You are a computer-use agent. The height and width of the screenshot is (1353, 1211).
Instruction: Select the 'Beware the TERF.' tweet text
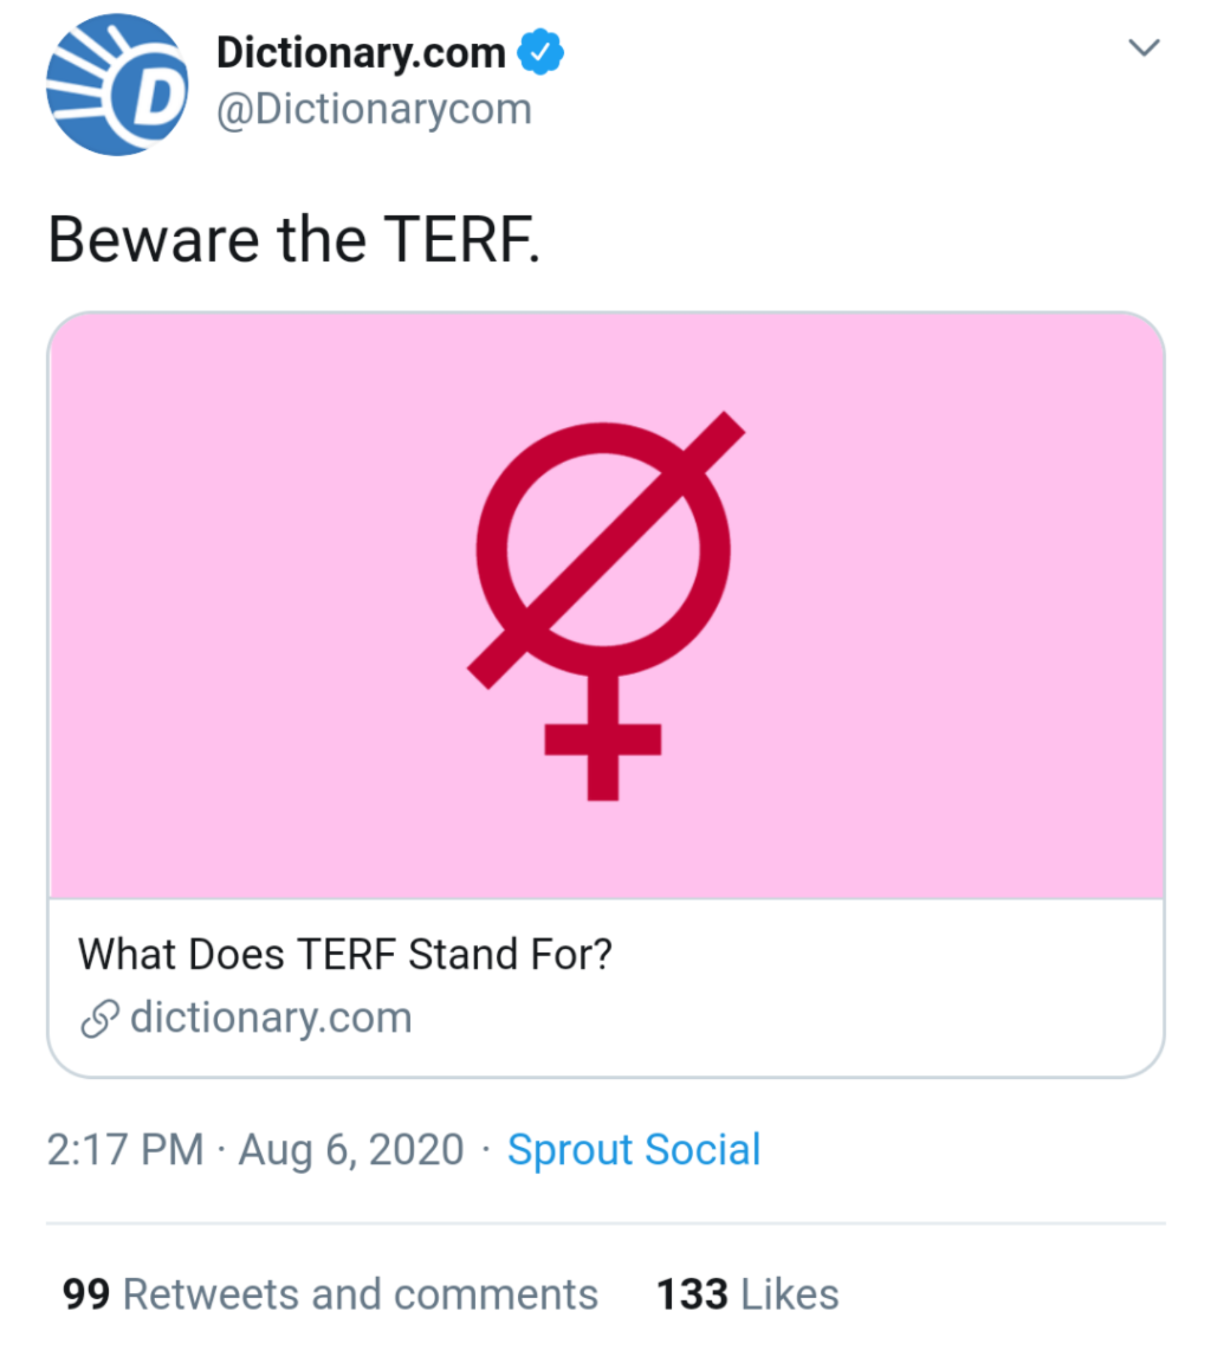(294, 240)
